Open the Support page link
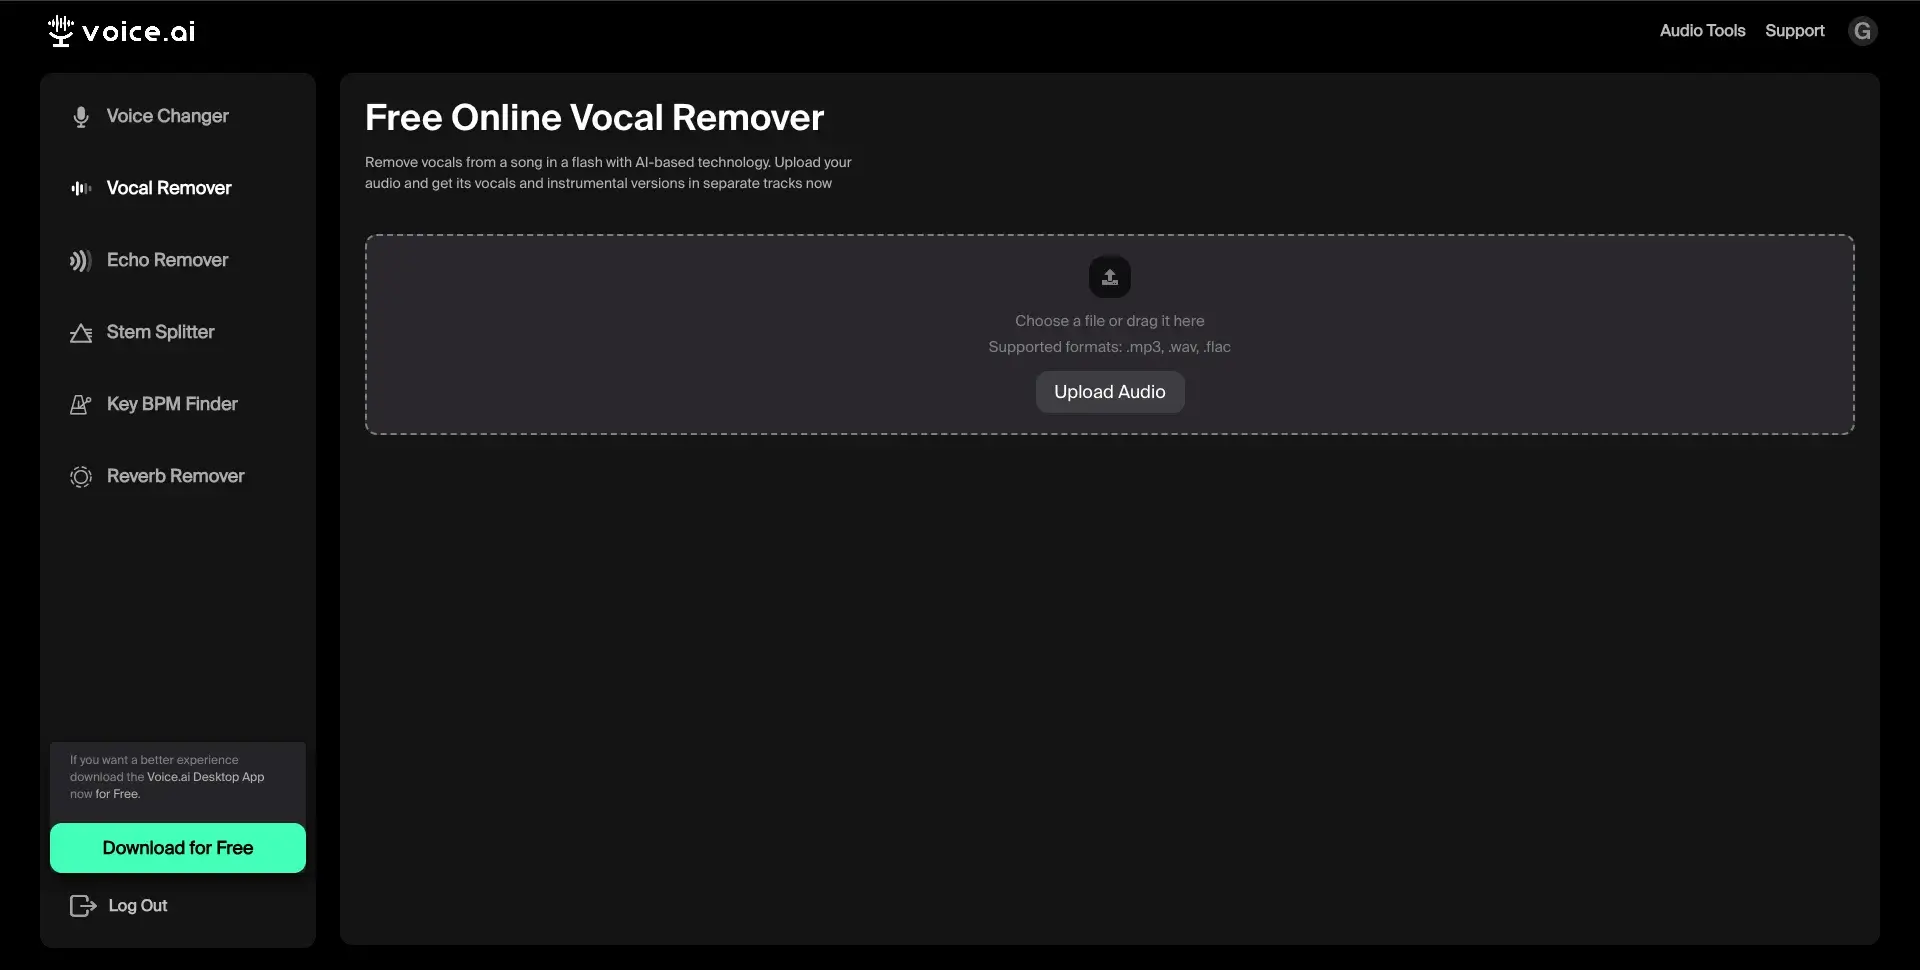The image size is (1920, 970). coord(1794,31)
